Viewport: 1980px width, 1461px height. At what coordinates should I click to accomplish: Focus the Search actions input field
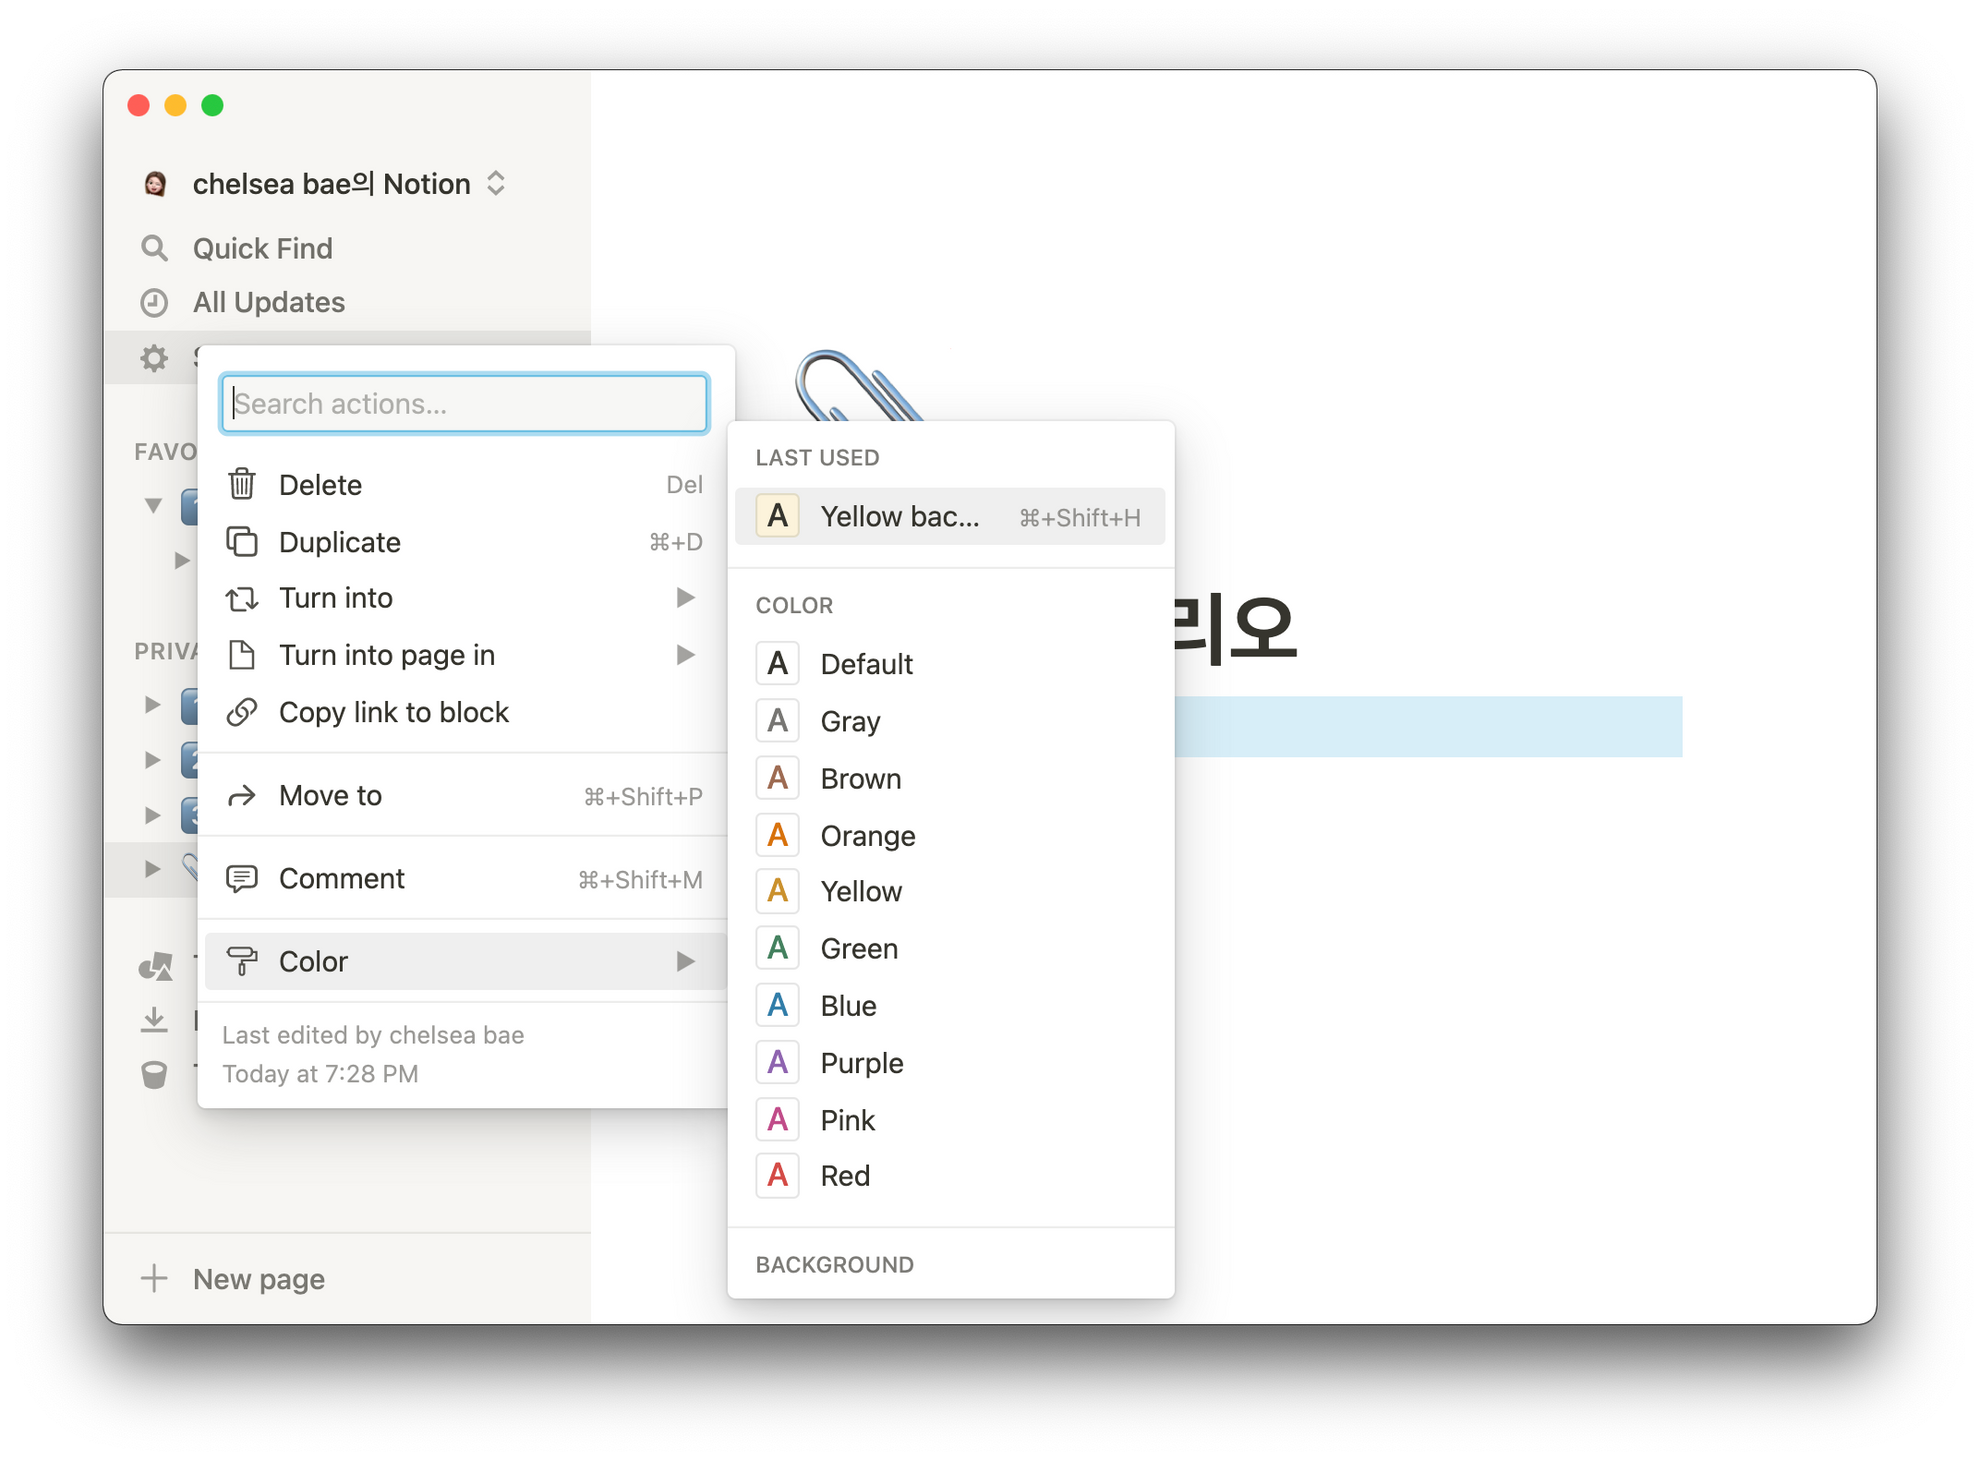click(465, 404)
